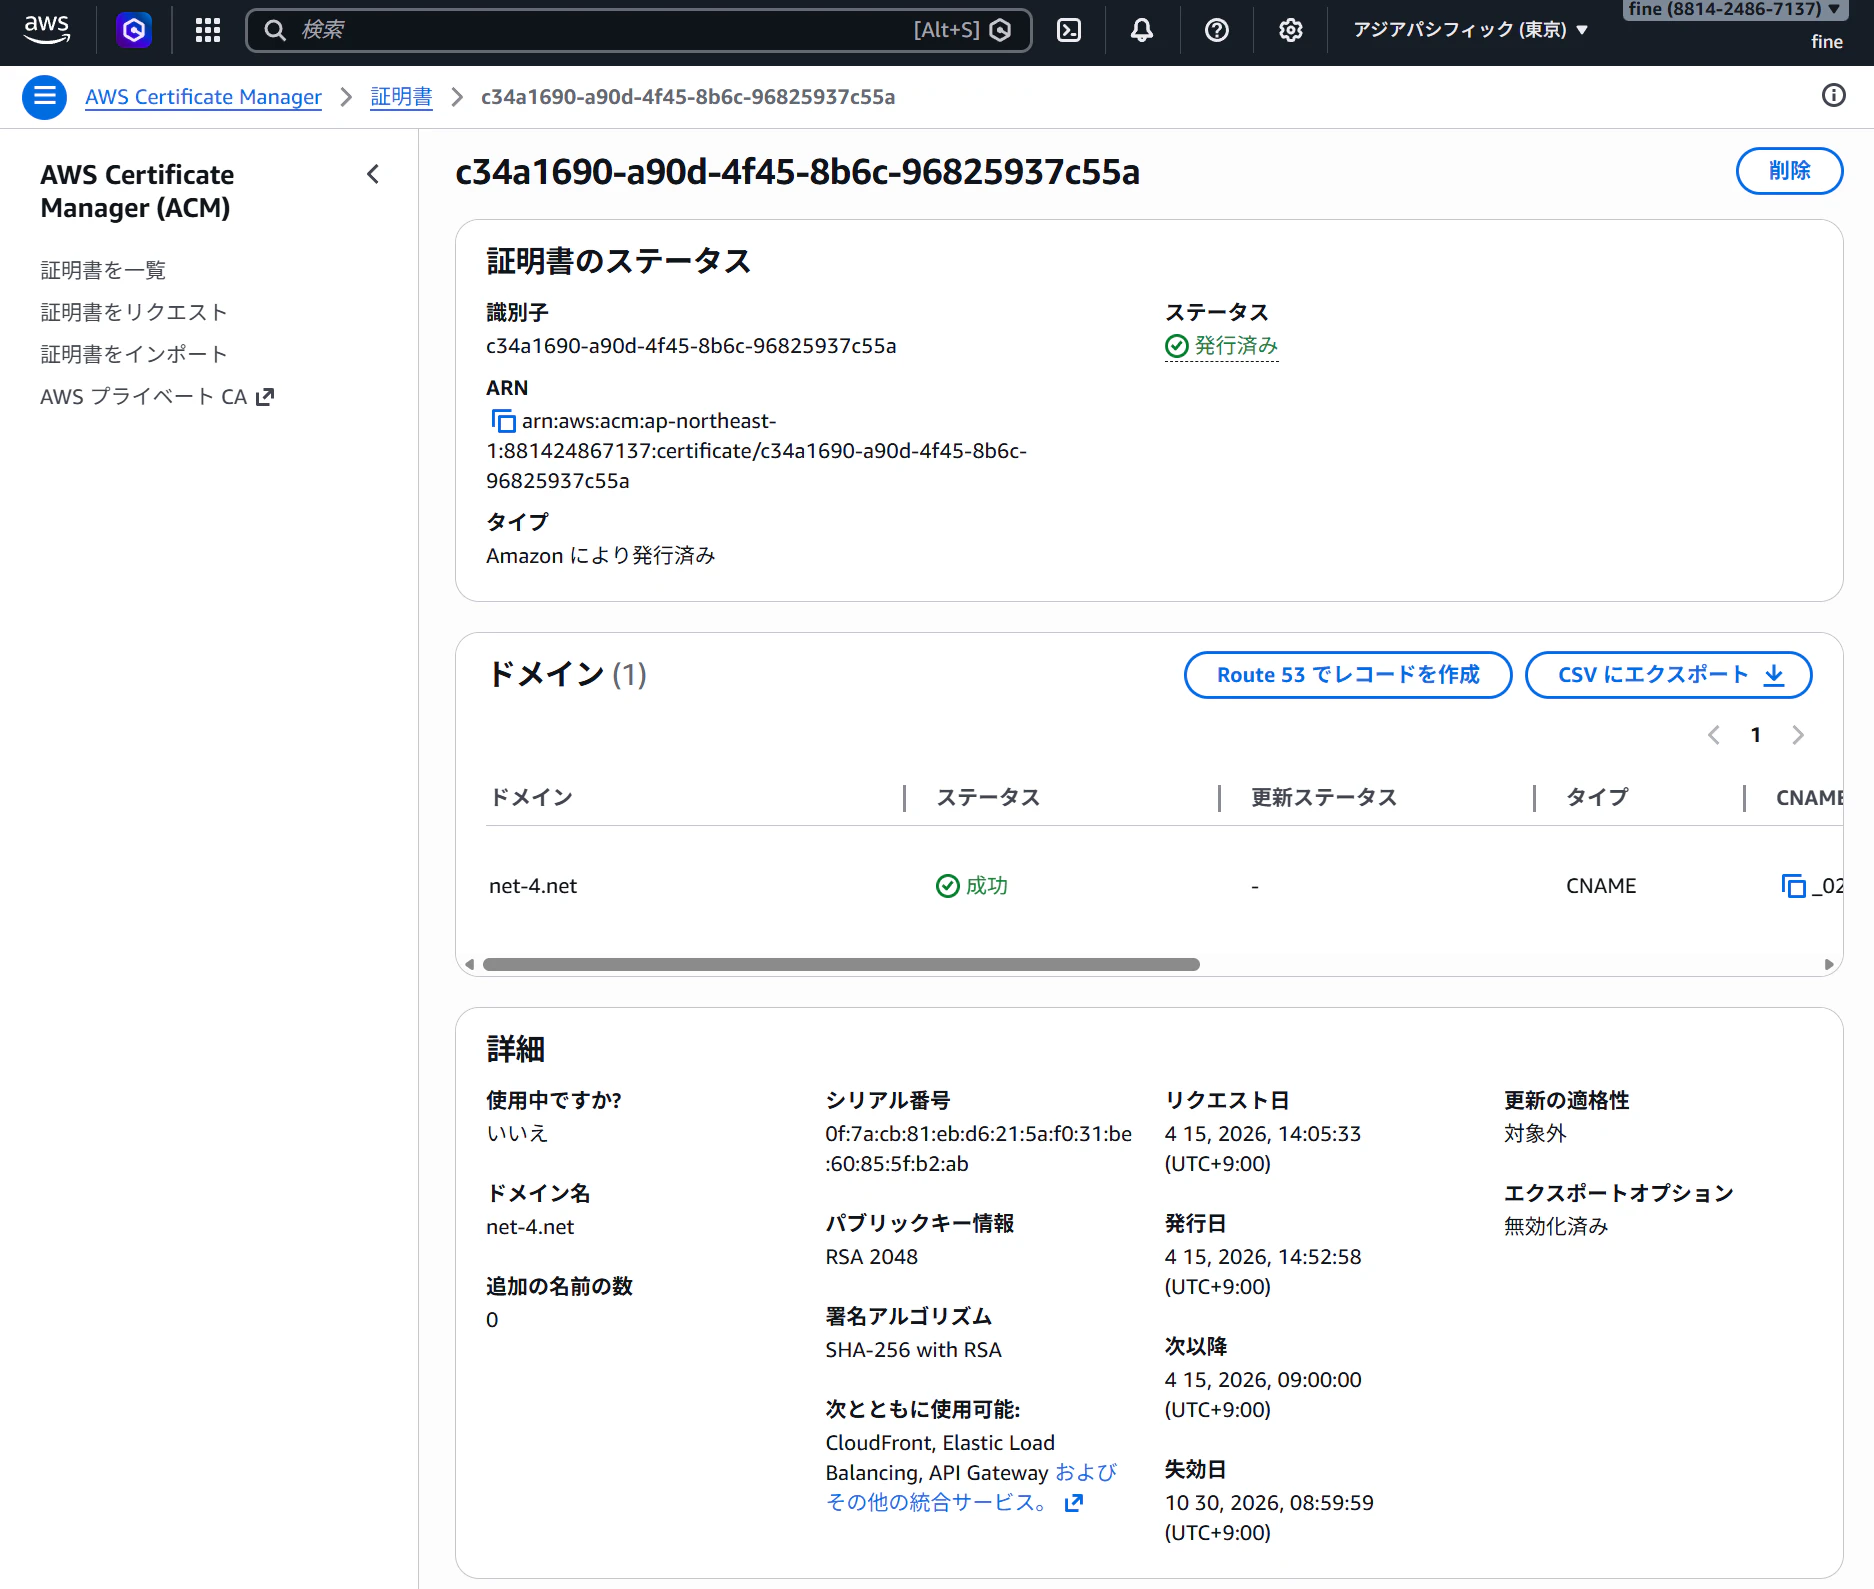
Task: Click CSV にエクスポート button
Action: [1669, 675]
